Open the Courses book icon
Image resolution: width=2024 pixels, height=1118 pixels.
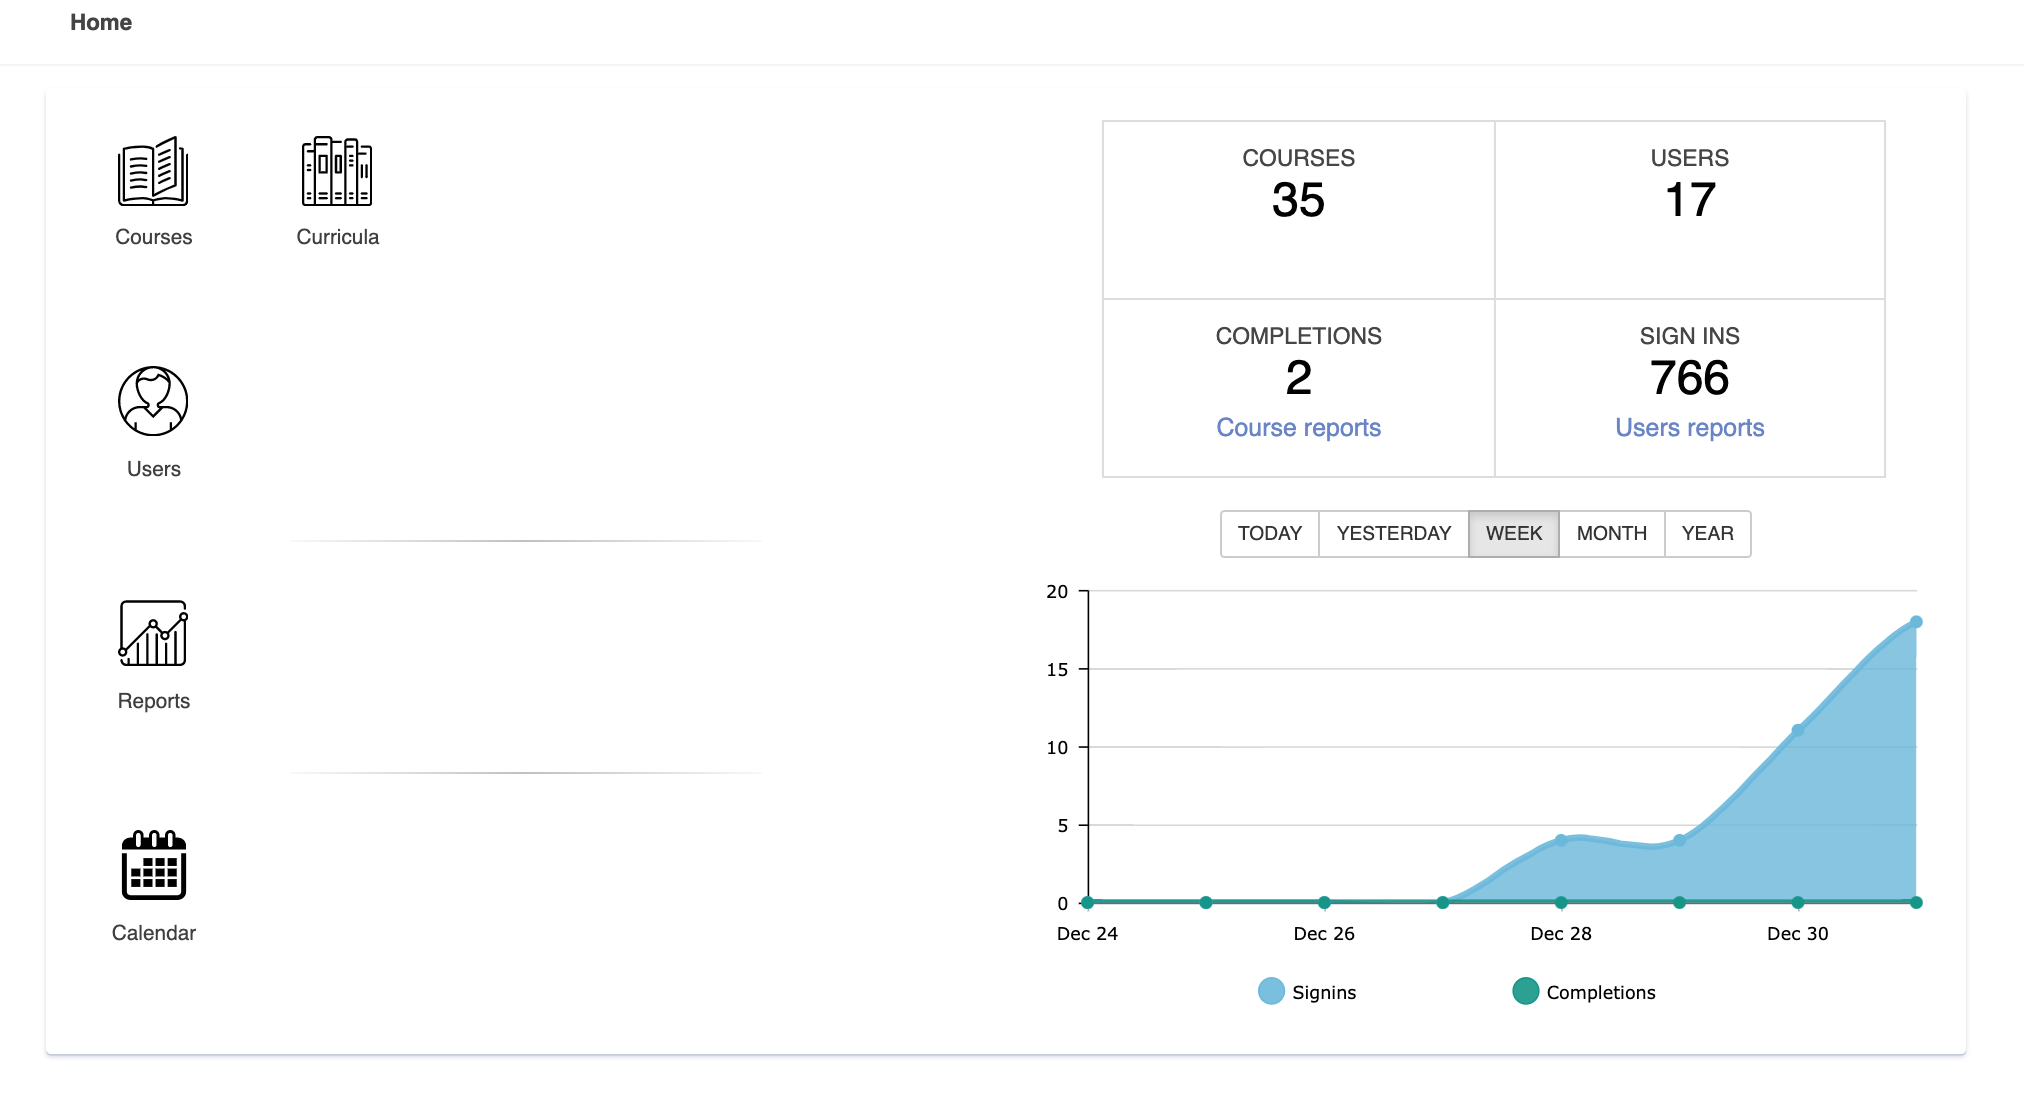pos(153,172)
